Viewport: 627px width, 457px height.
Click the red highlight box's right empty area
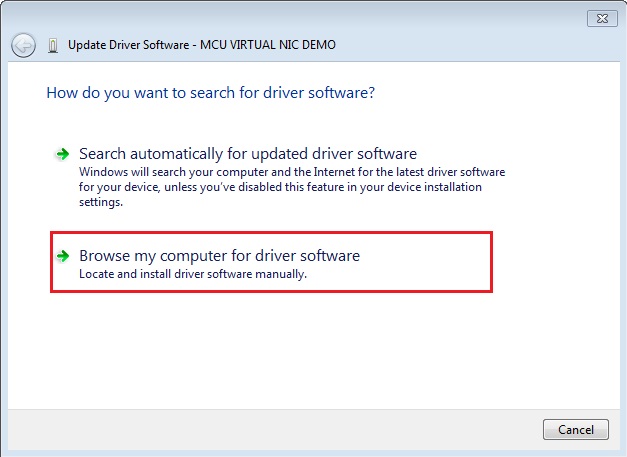pyautogui.click(x=440, y=262)
